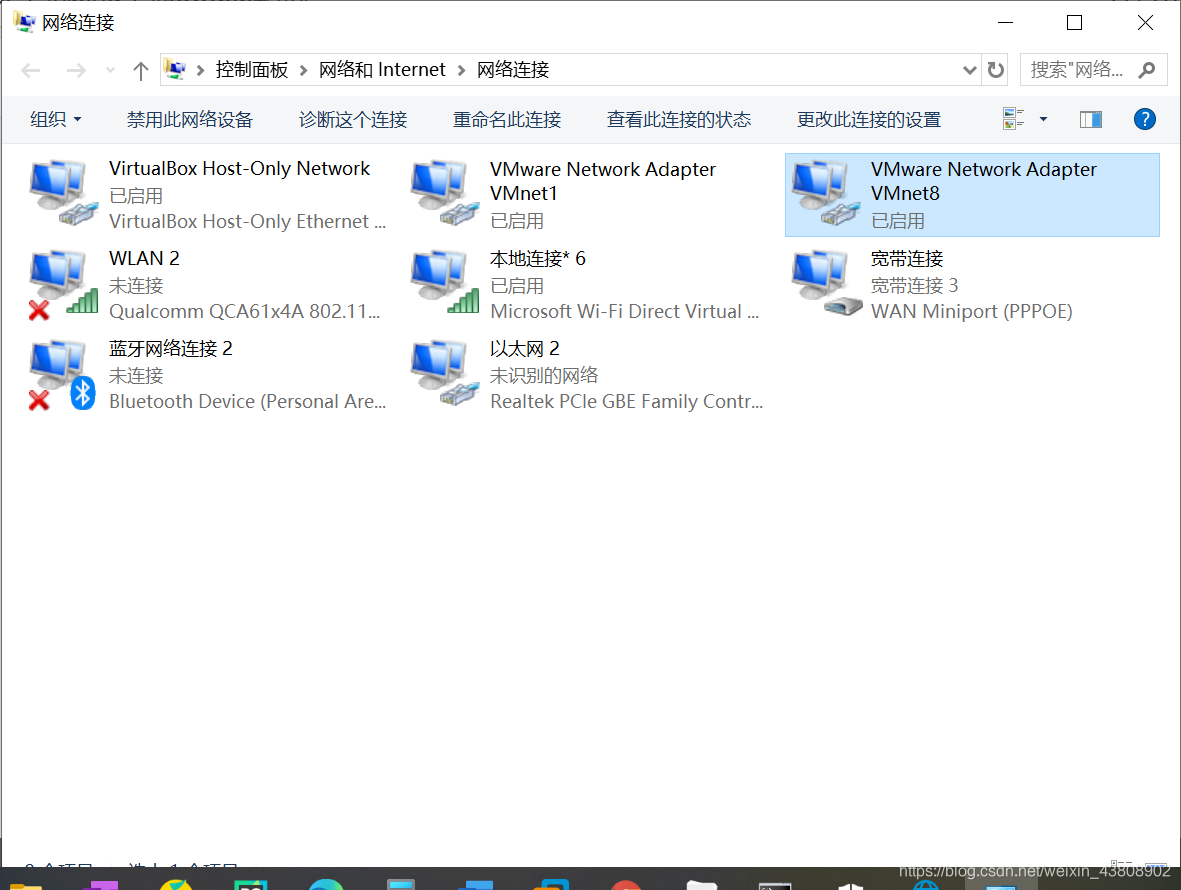Click 查看此连接的状态 in the toolbar
The width and height of the screenshot is (1181, 890).
click(679, 119)
